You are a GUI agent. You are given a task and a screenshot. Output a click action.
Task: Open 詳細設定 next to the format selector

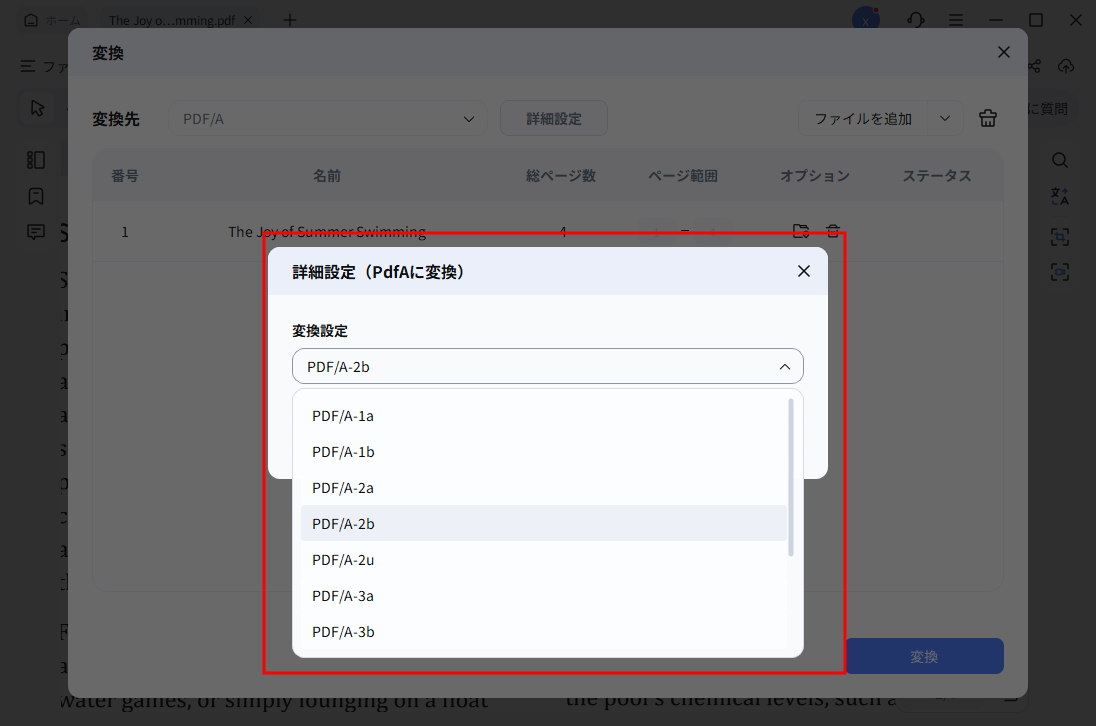coord(553,117)
